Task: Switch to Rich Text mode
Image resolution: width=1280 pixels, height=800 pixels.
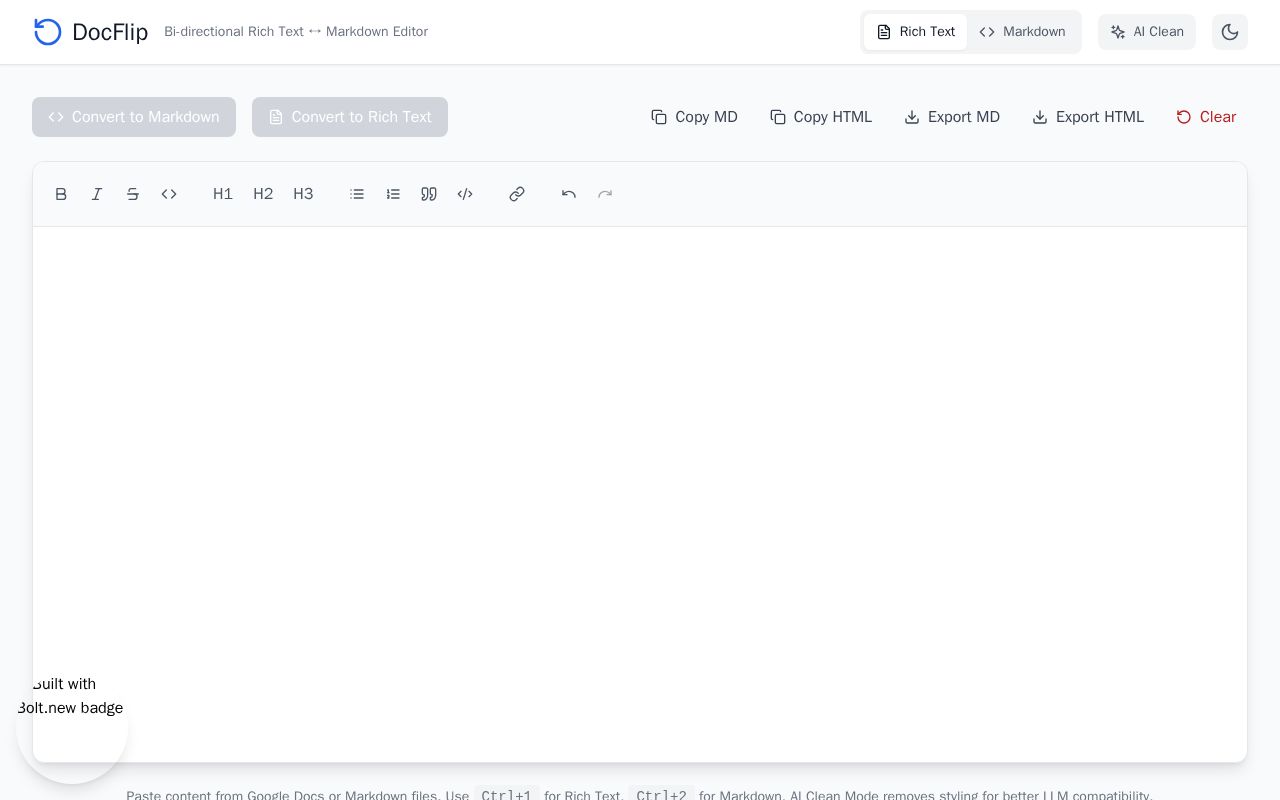Action: tap(915, 32)
